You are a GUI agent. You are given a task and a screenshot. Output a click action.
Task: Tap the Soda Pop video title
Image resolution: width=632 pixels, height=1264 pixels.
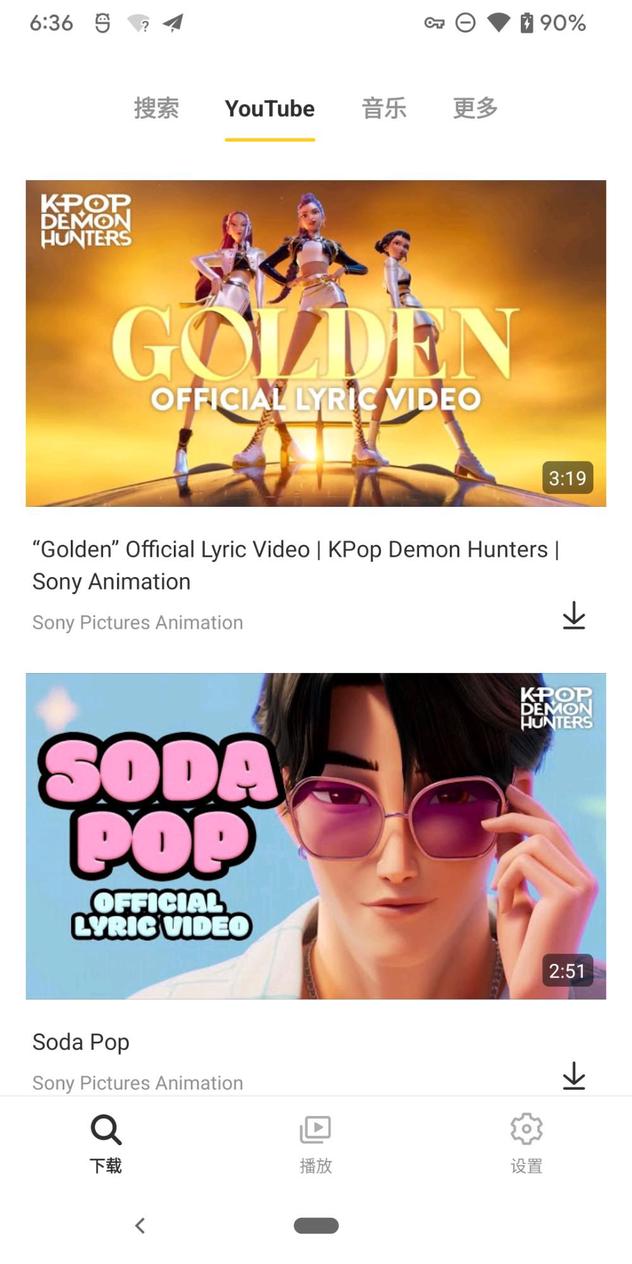(x=81, y=1042)
